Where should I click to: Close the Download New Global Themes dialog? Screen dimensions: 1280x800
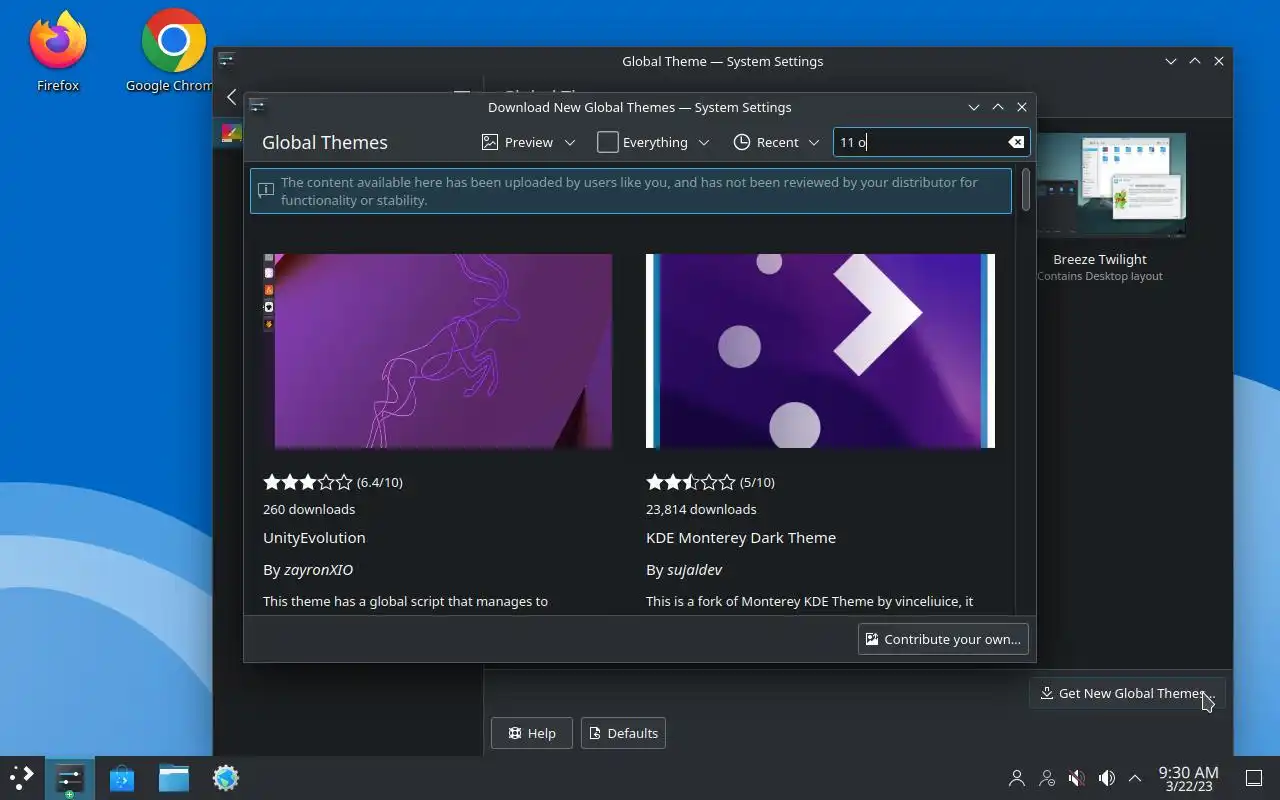click(x=1022, y=107)
